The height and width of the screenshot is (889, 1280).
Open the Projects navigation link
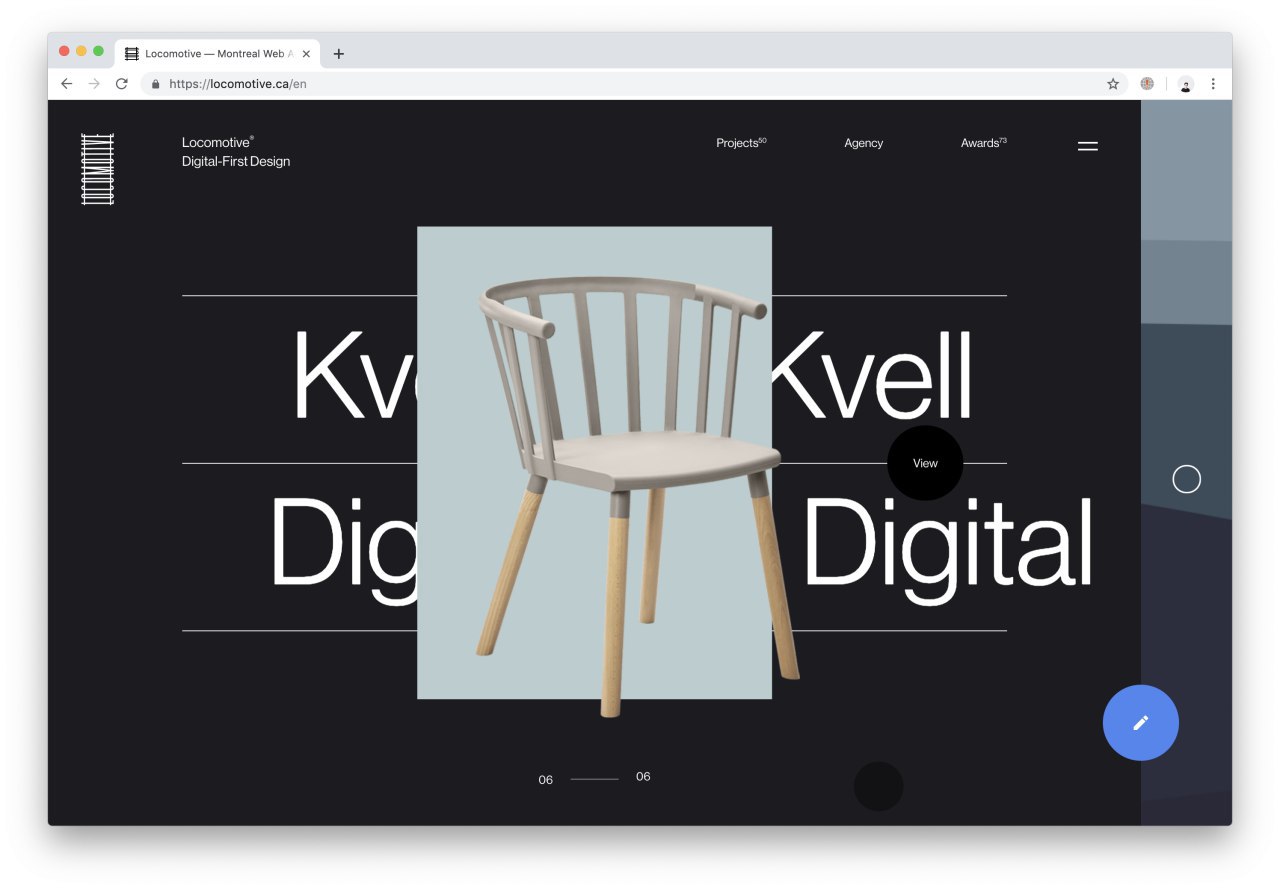coord(741,143)
